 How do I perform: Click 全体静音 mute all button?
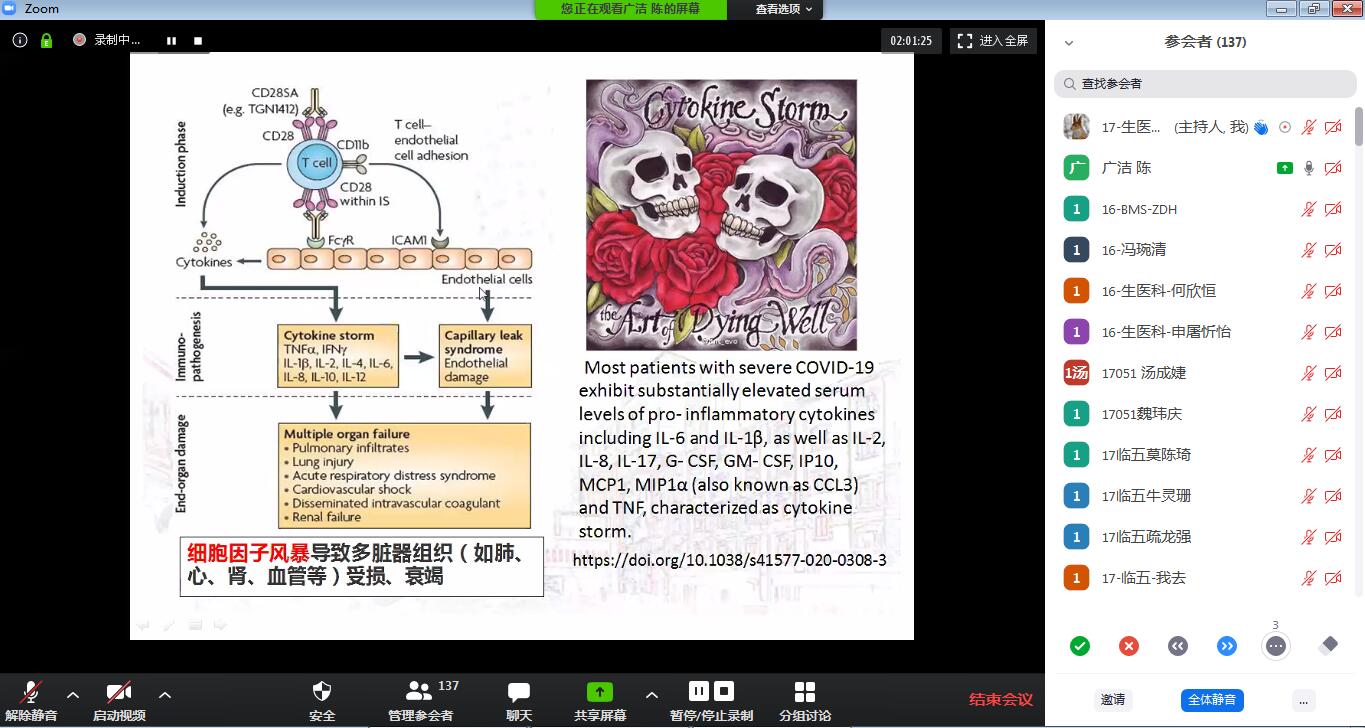[x=1212, y=700]
